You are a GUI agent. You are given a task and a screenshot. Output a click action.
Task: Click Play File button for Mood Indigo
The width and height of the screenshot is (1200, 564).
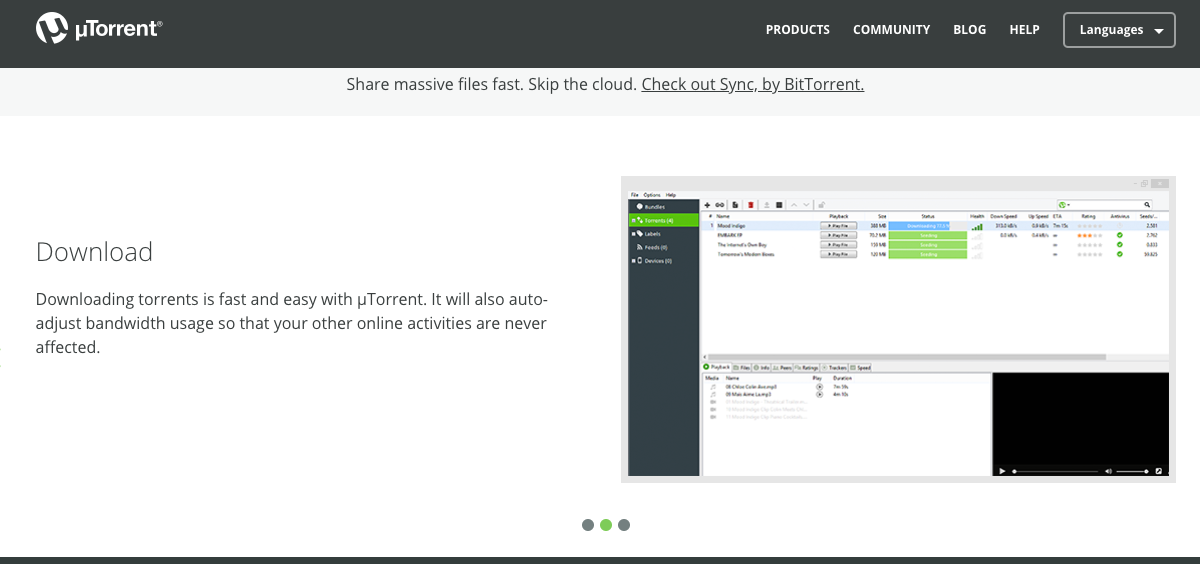(838, 226)
